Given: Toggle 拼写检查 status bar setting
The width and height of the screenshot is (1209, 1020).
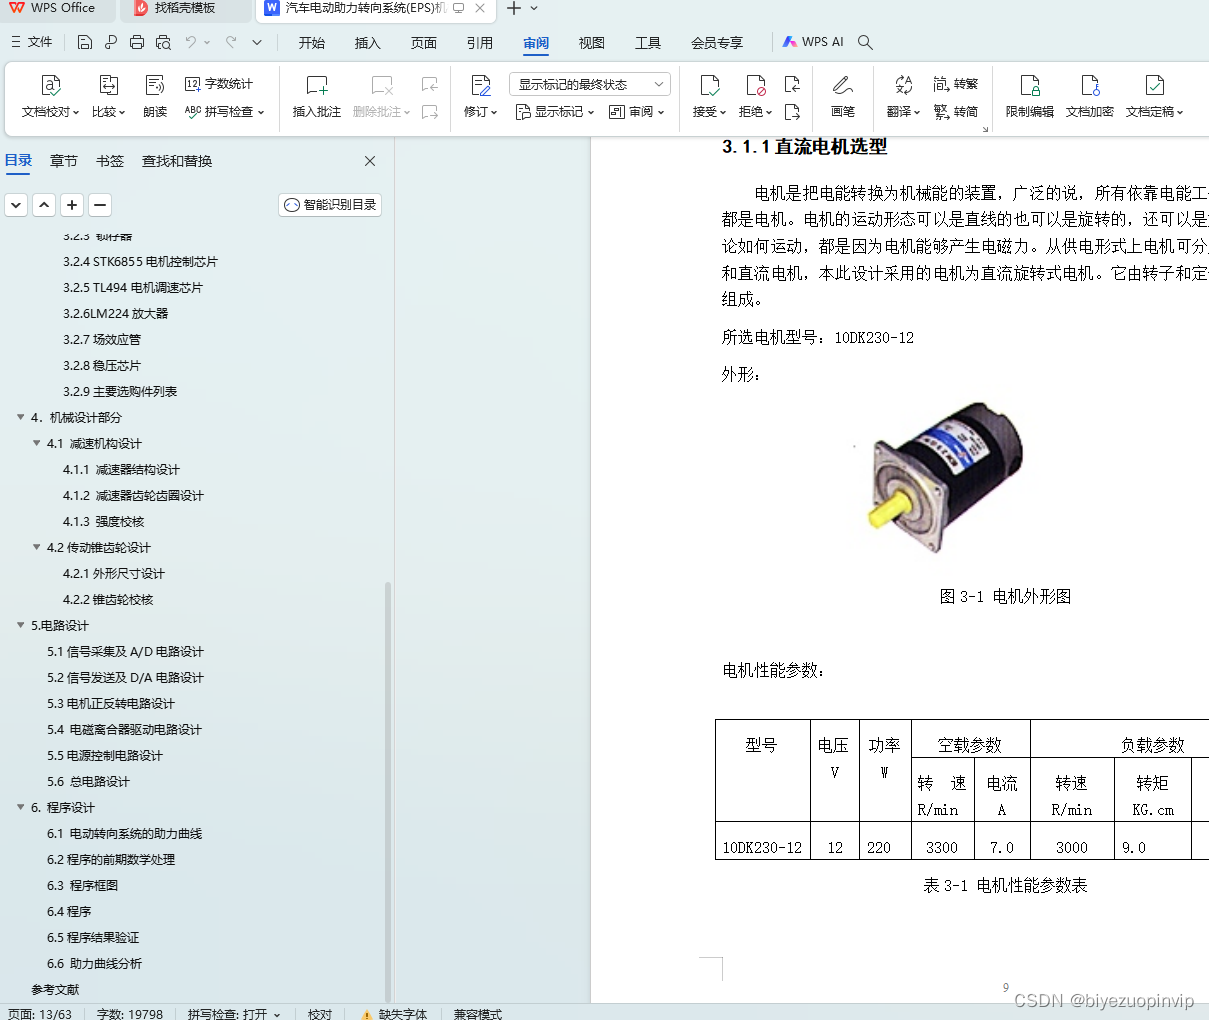Looking at the screenshot, I should click(234, 1012).
